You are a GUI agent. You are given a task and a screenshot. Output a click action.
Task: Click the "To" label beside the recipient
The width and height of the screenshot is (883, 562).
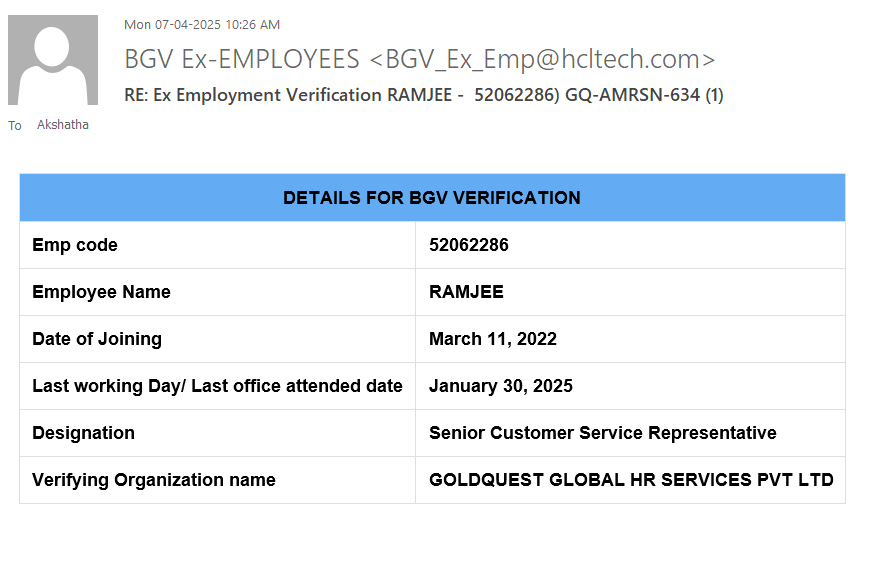pyautogui.click(x=15, y=126)
